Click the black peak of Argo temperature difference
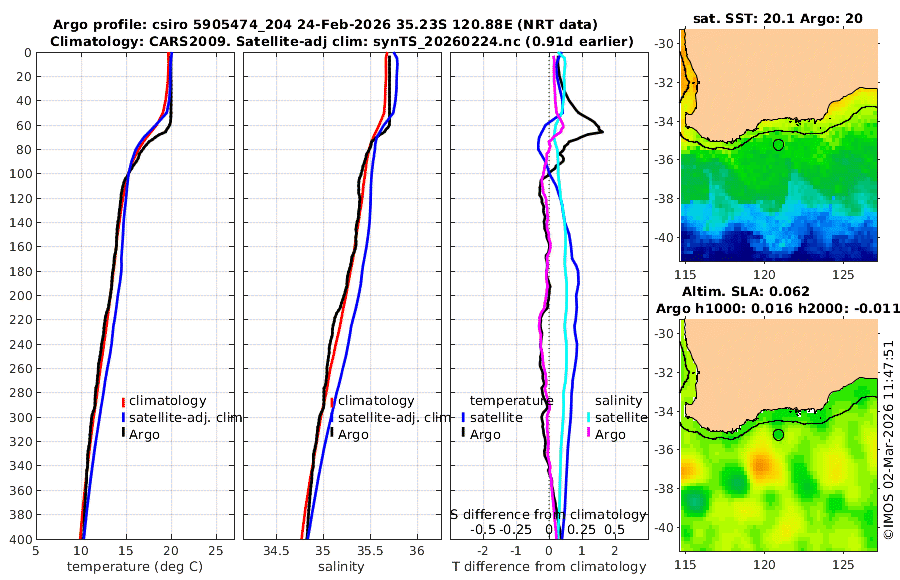The width and height of the screenshot is (900, 580). tap(601, 132)
